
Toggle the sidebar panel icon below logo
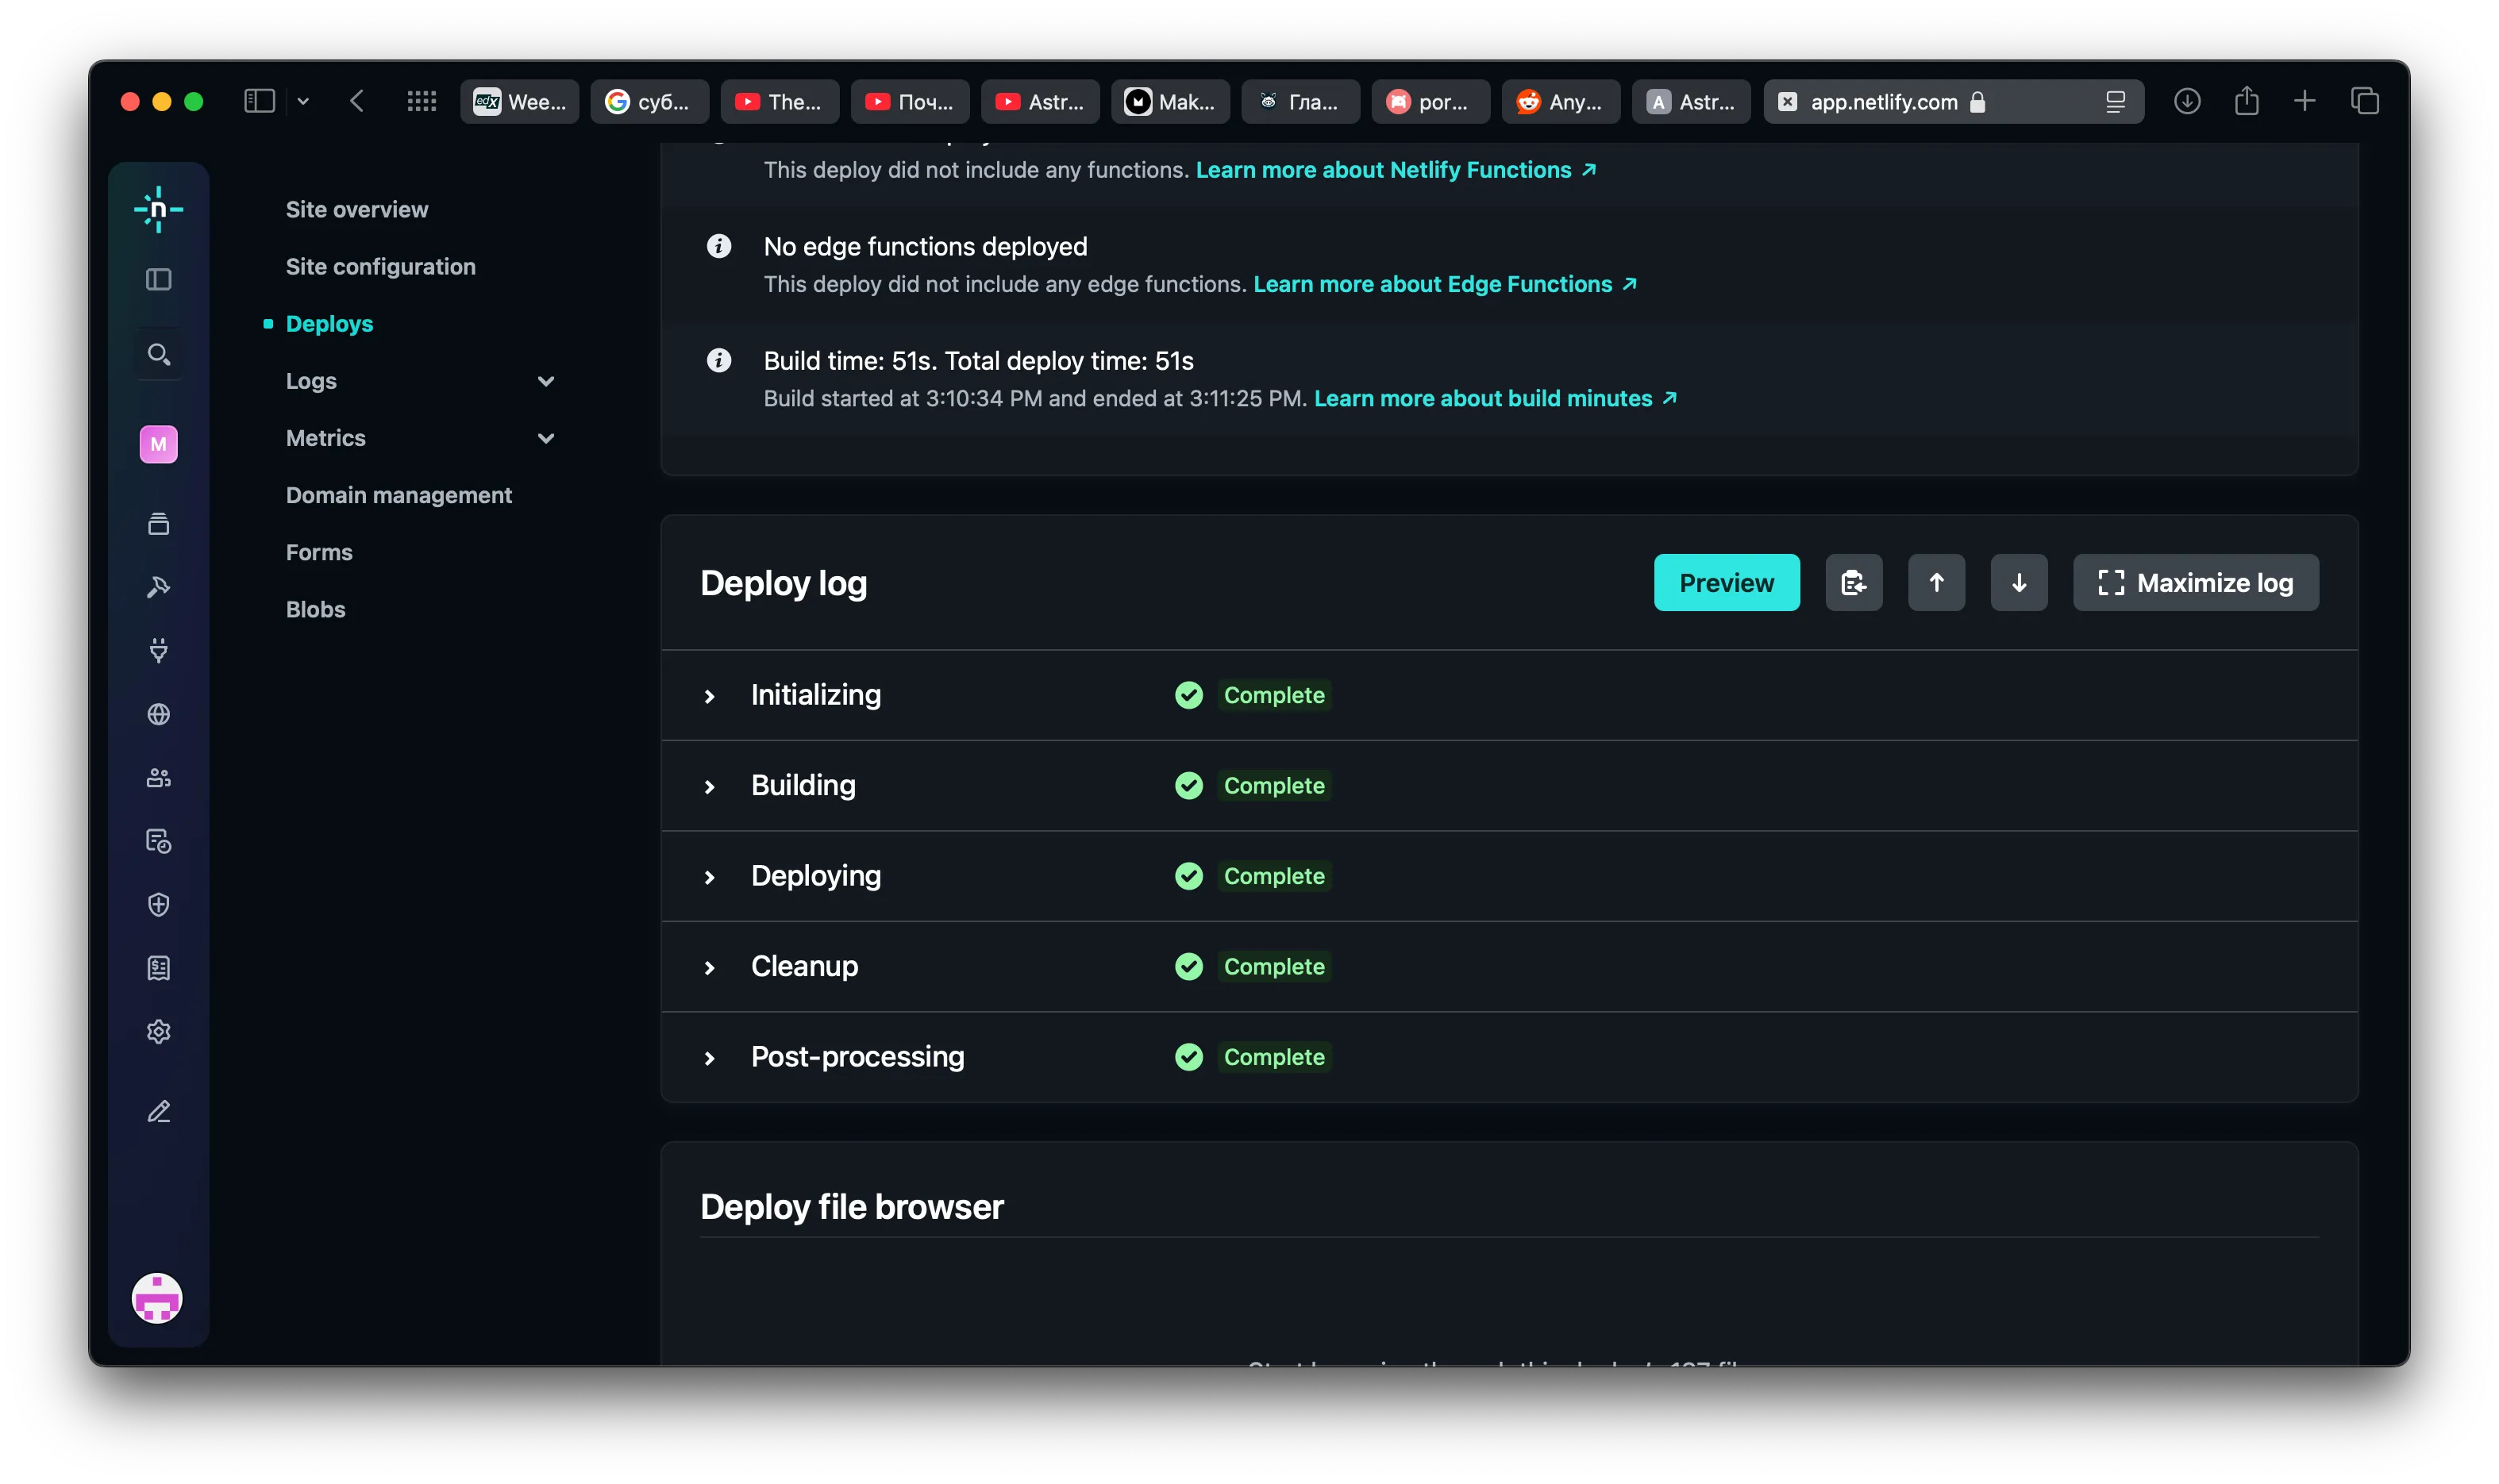[158, 279]
